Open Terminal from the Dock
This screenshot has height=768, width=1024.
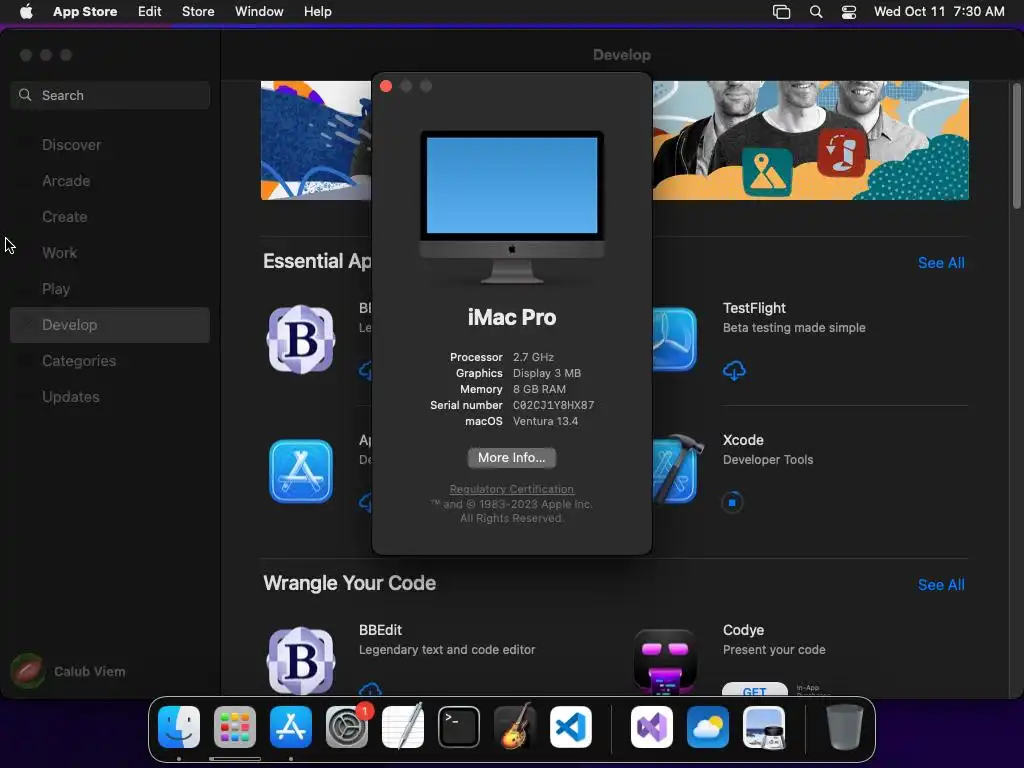[x=459, y=727]
